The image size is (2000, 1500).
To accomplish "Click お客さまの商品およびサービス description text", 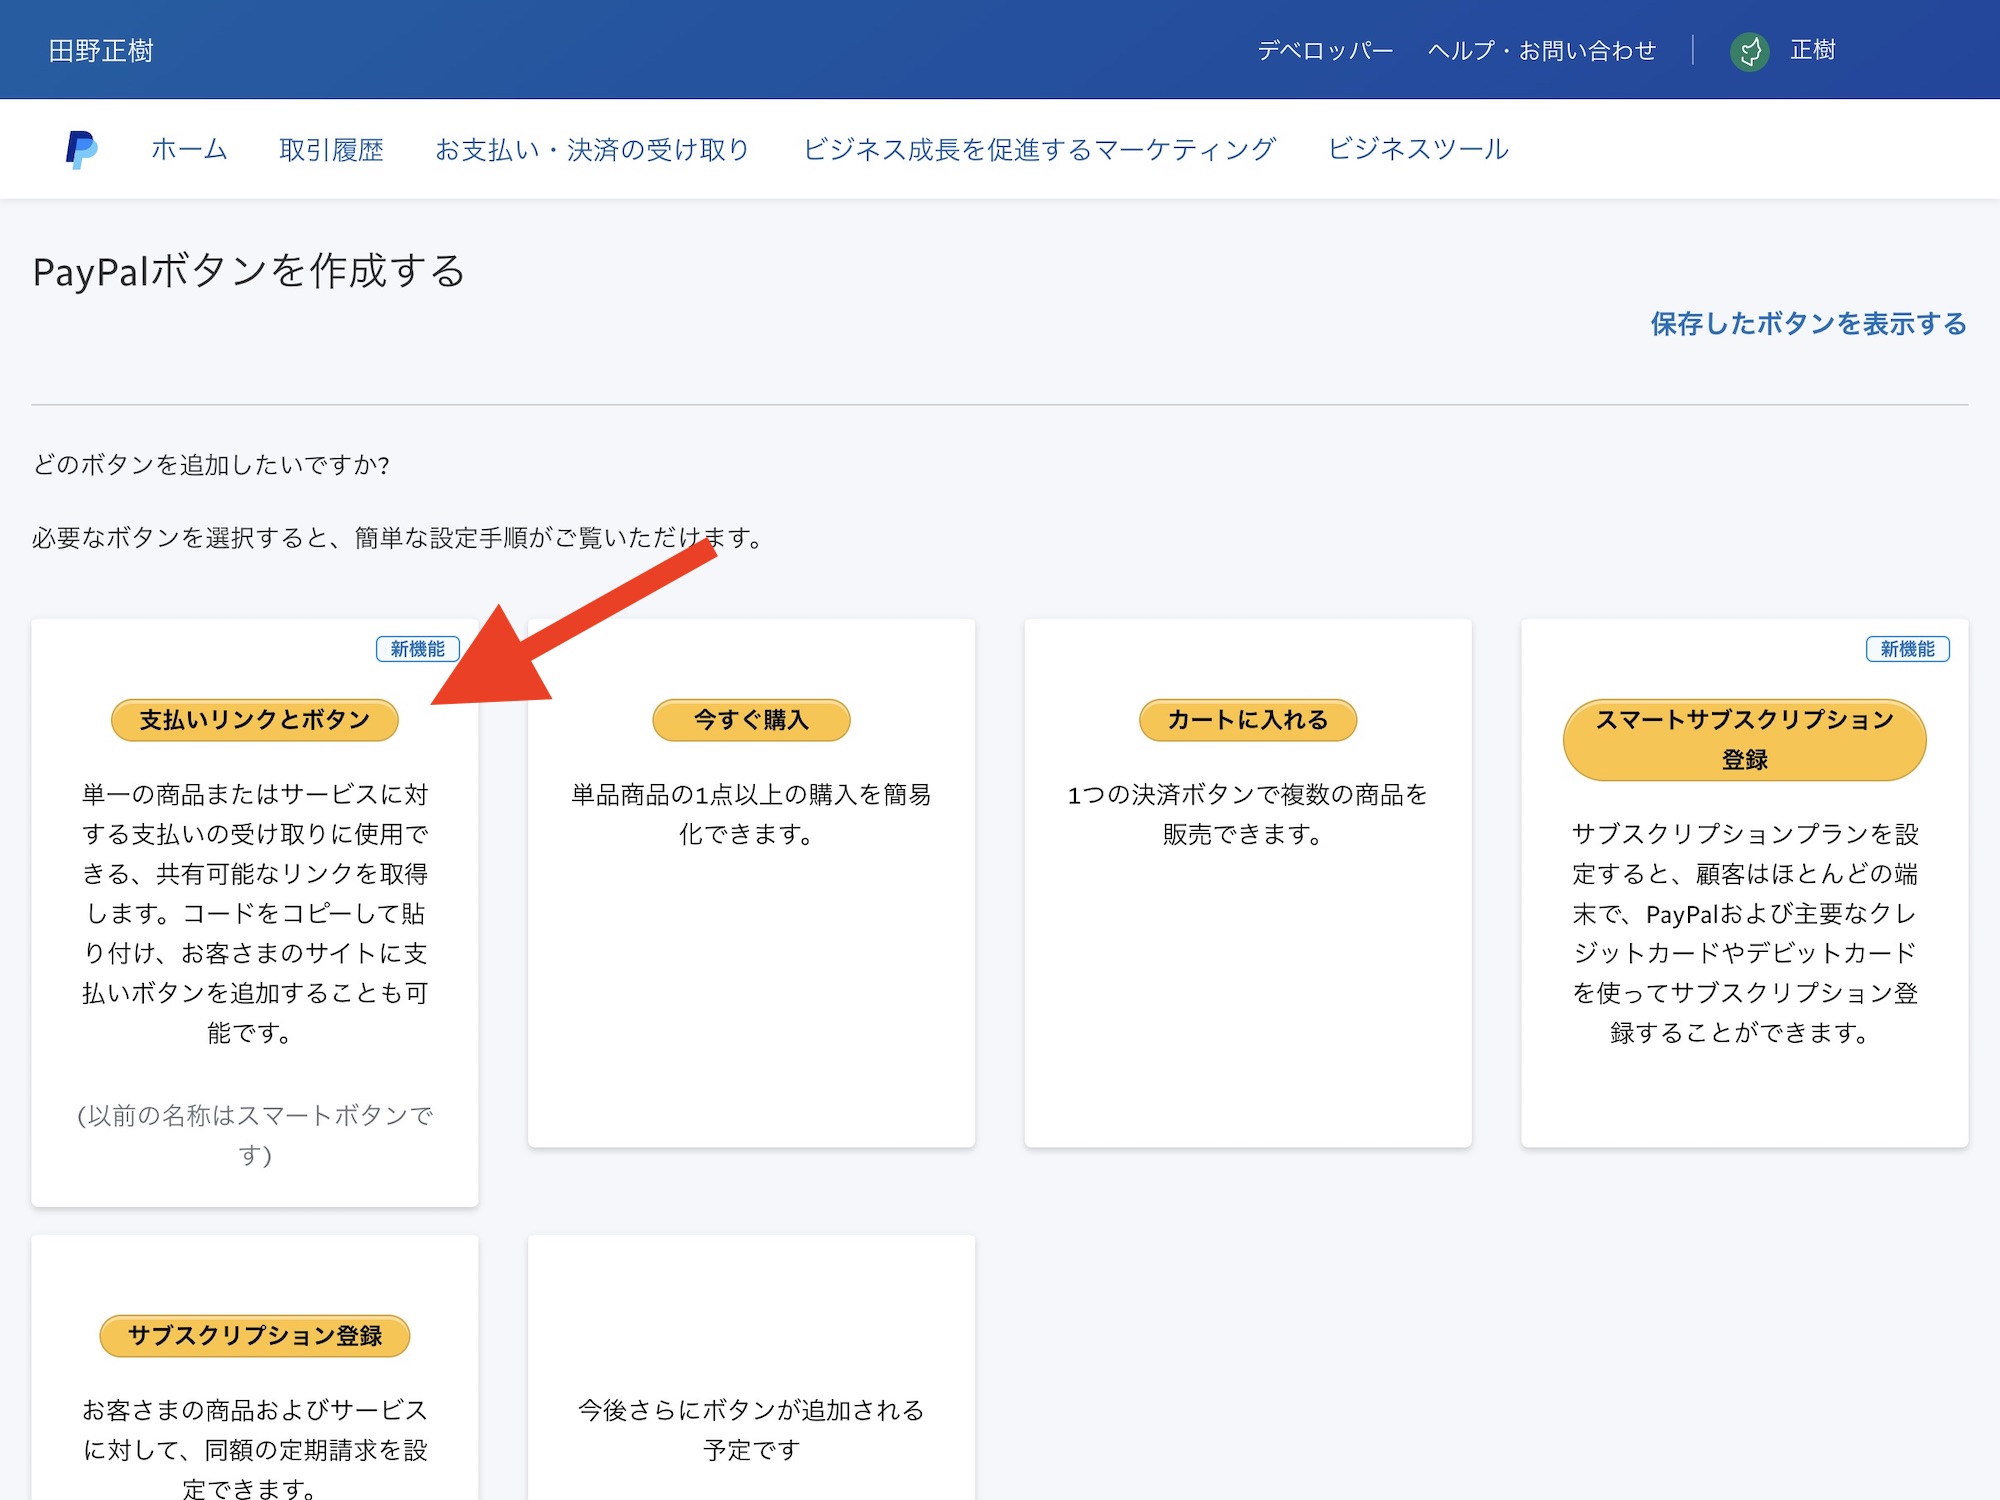I will coord(254,1448).
